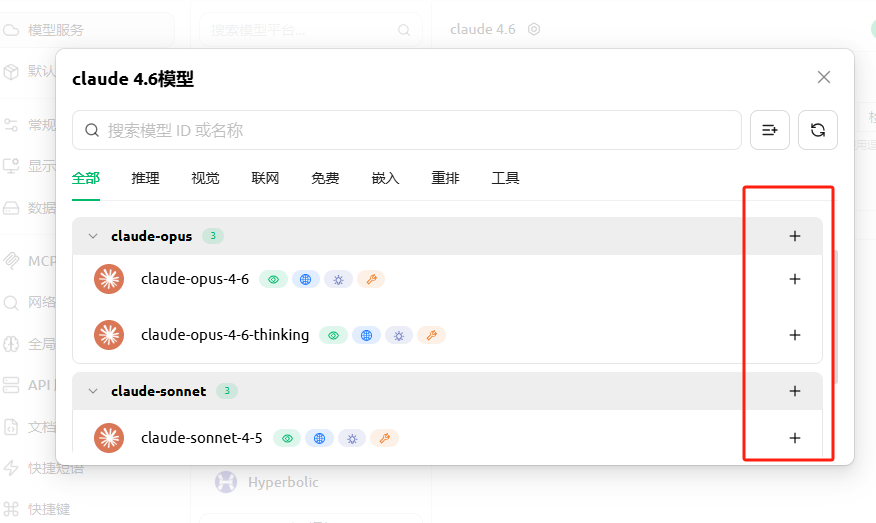Click the Hyperbolic provider in background list
The image size is (876, 523).
pos(267,482)
